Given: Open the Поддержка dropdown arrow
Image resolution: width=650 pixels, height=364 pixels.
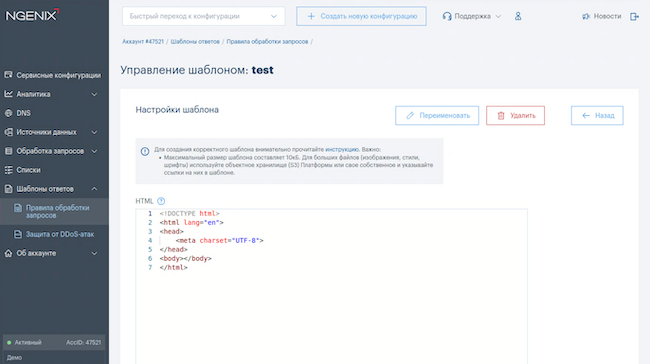Looking at the screenshot, I should tap(498, 16).
